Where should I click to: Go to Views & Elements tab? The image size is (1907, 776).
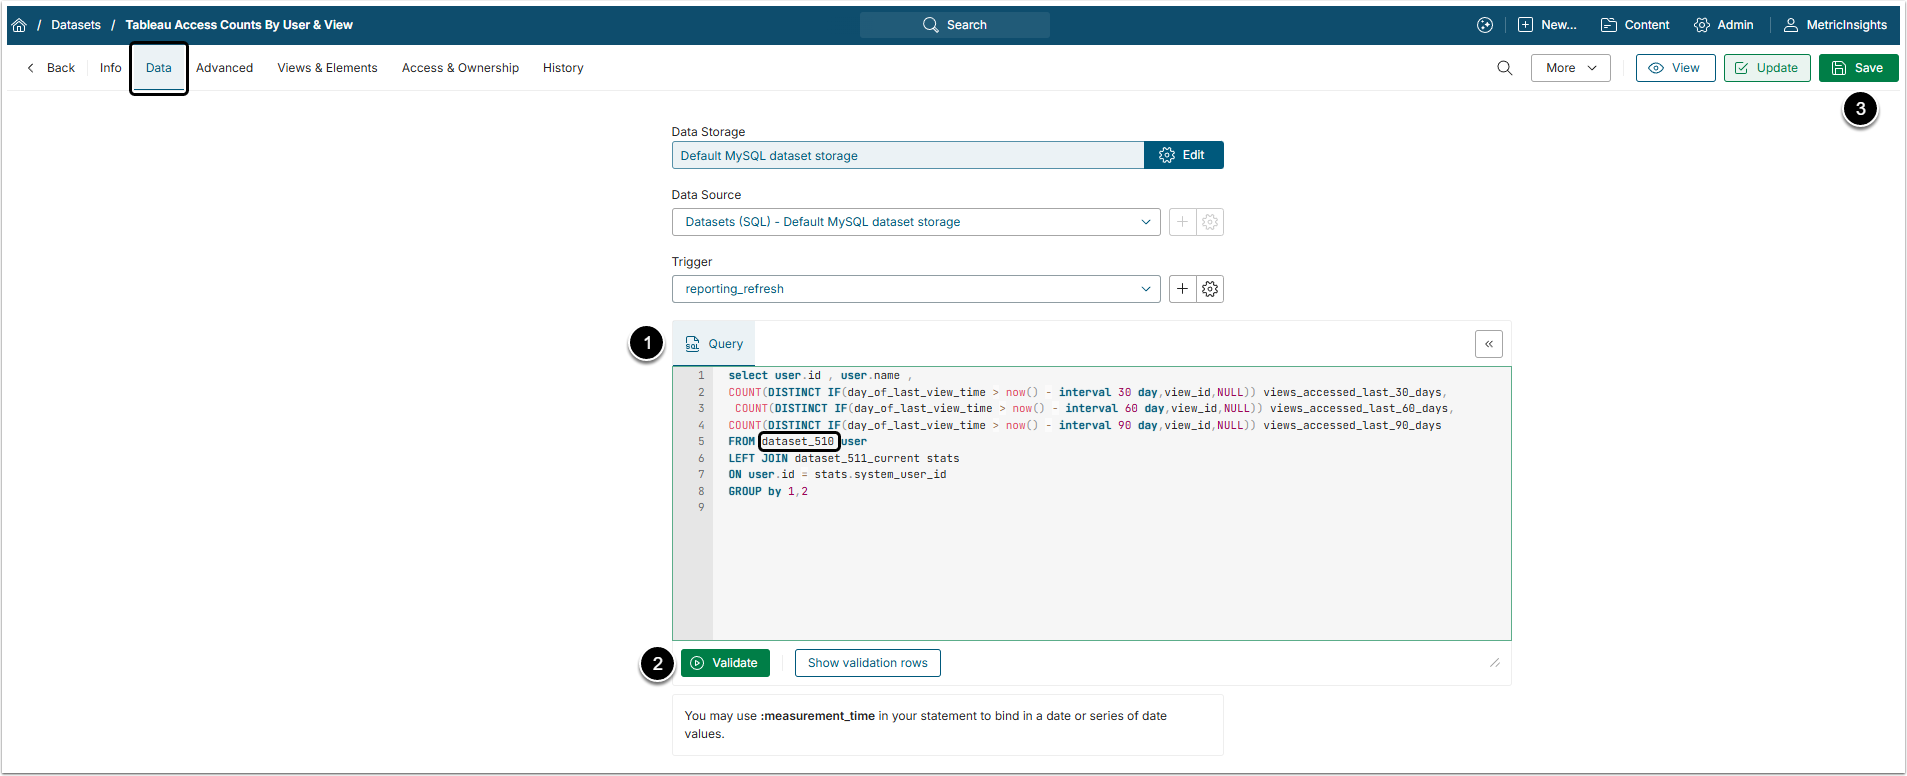[327, 68]
